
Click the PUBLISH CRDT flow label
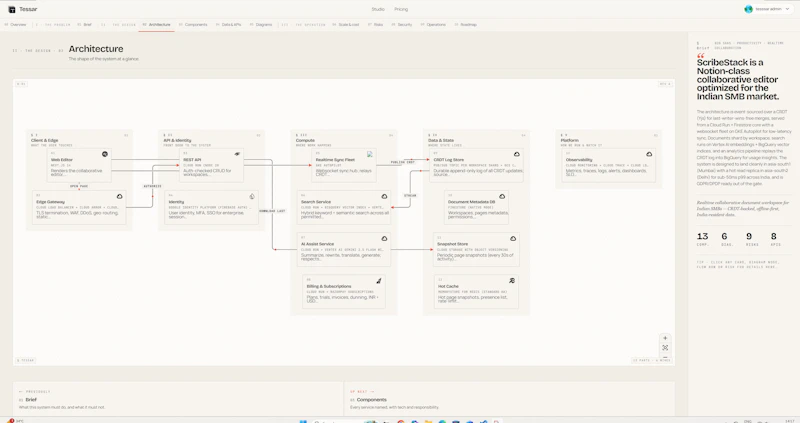pyautogui.click(x=403, y=162)
